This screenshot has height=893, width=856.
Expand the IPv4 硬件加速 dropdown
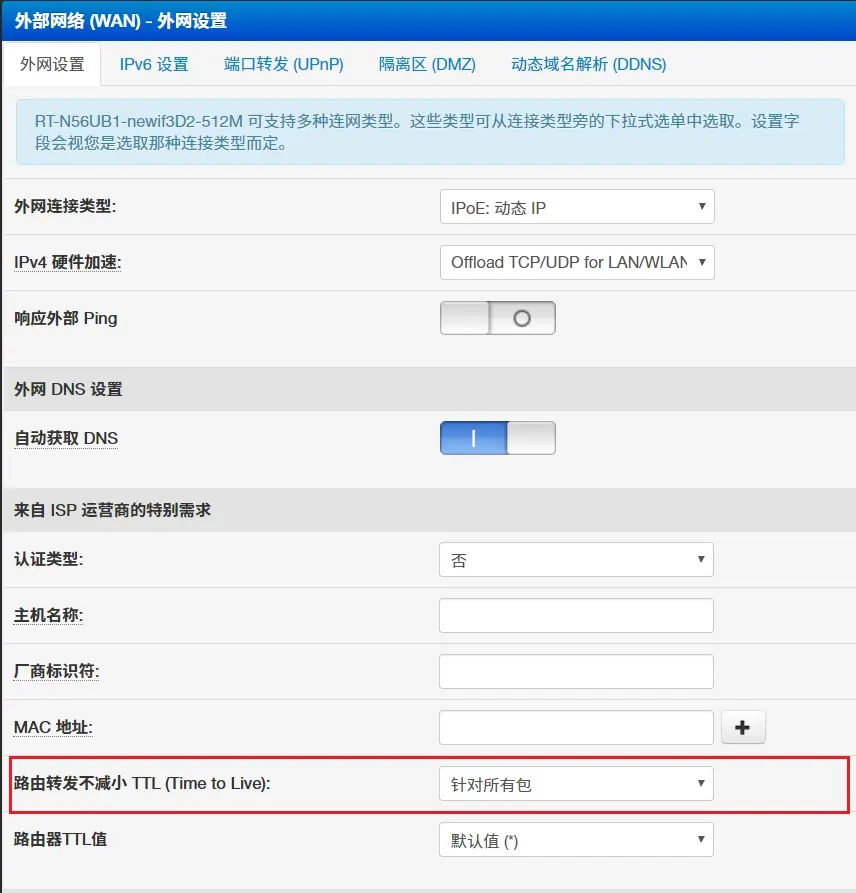576,262
